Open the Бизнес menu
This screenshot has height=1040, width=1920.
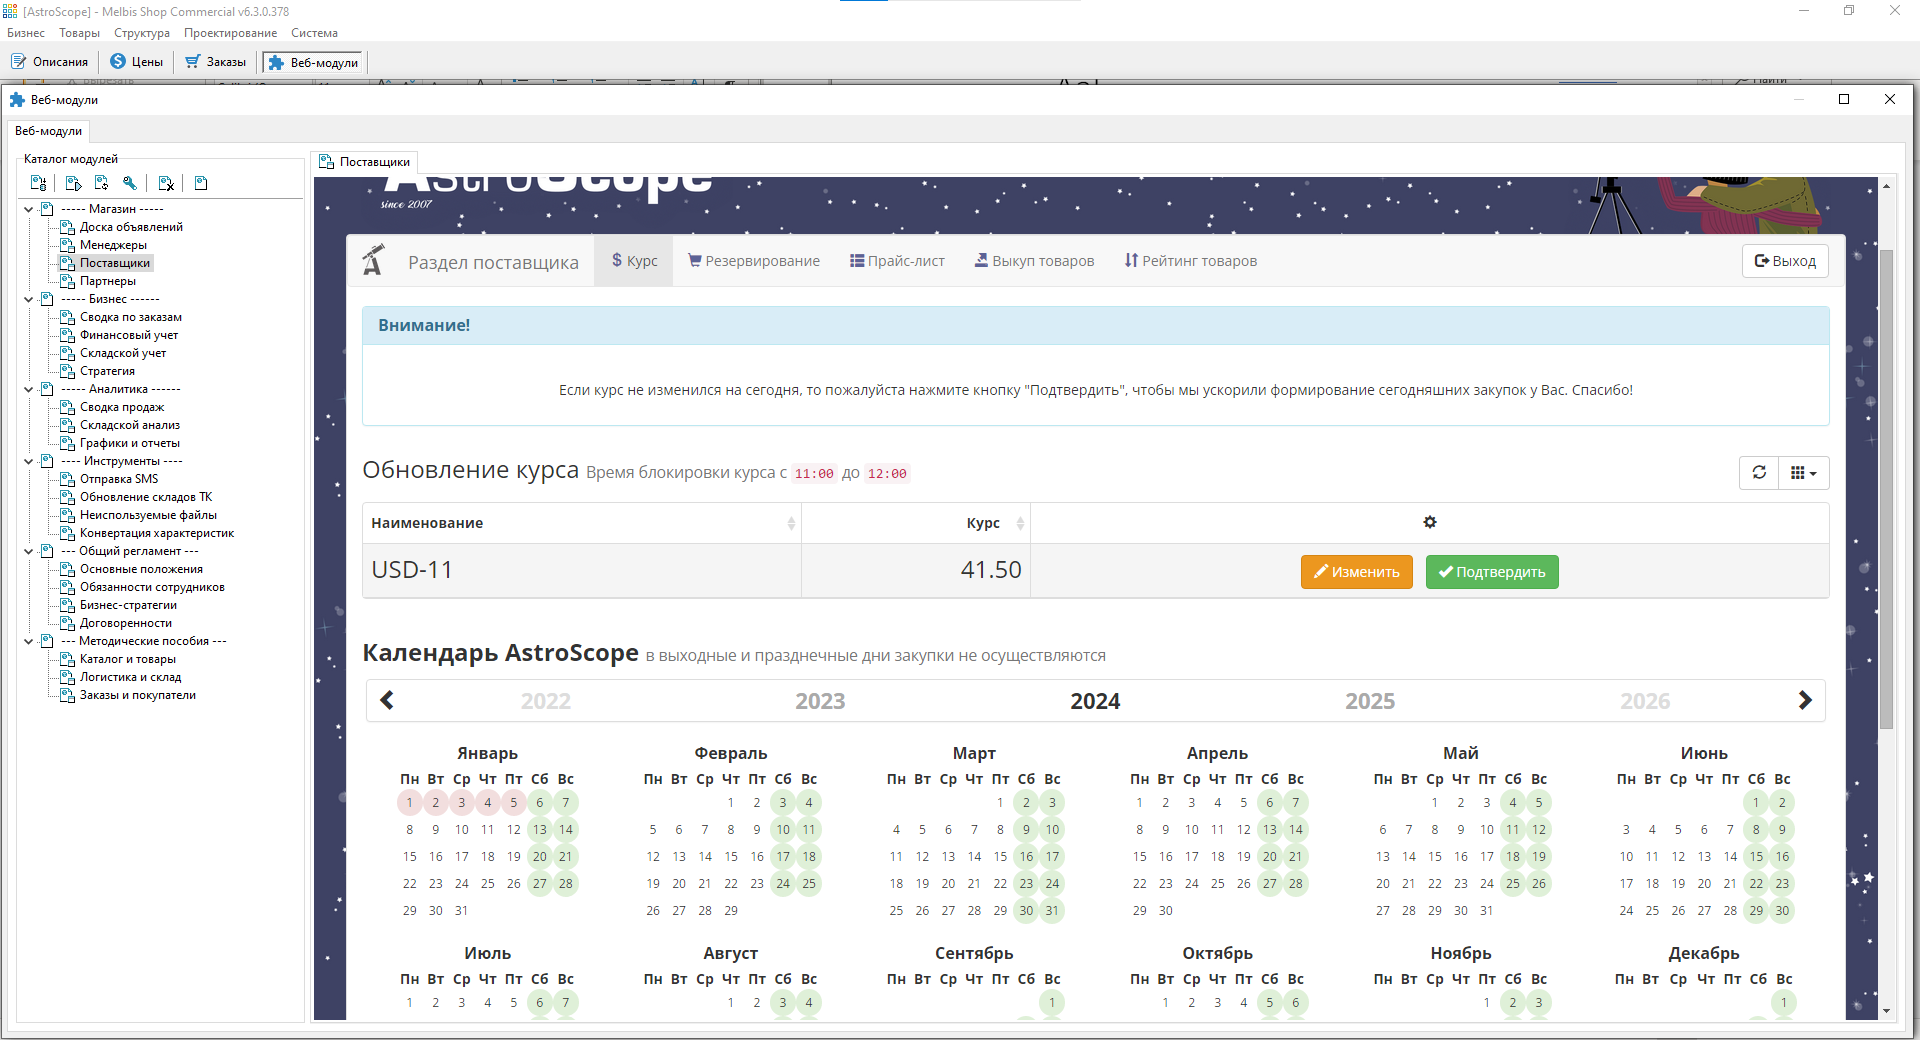coord(26,33)
